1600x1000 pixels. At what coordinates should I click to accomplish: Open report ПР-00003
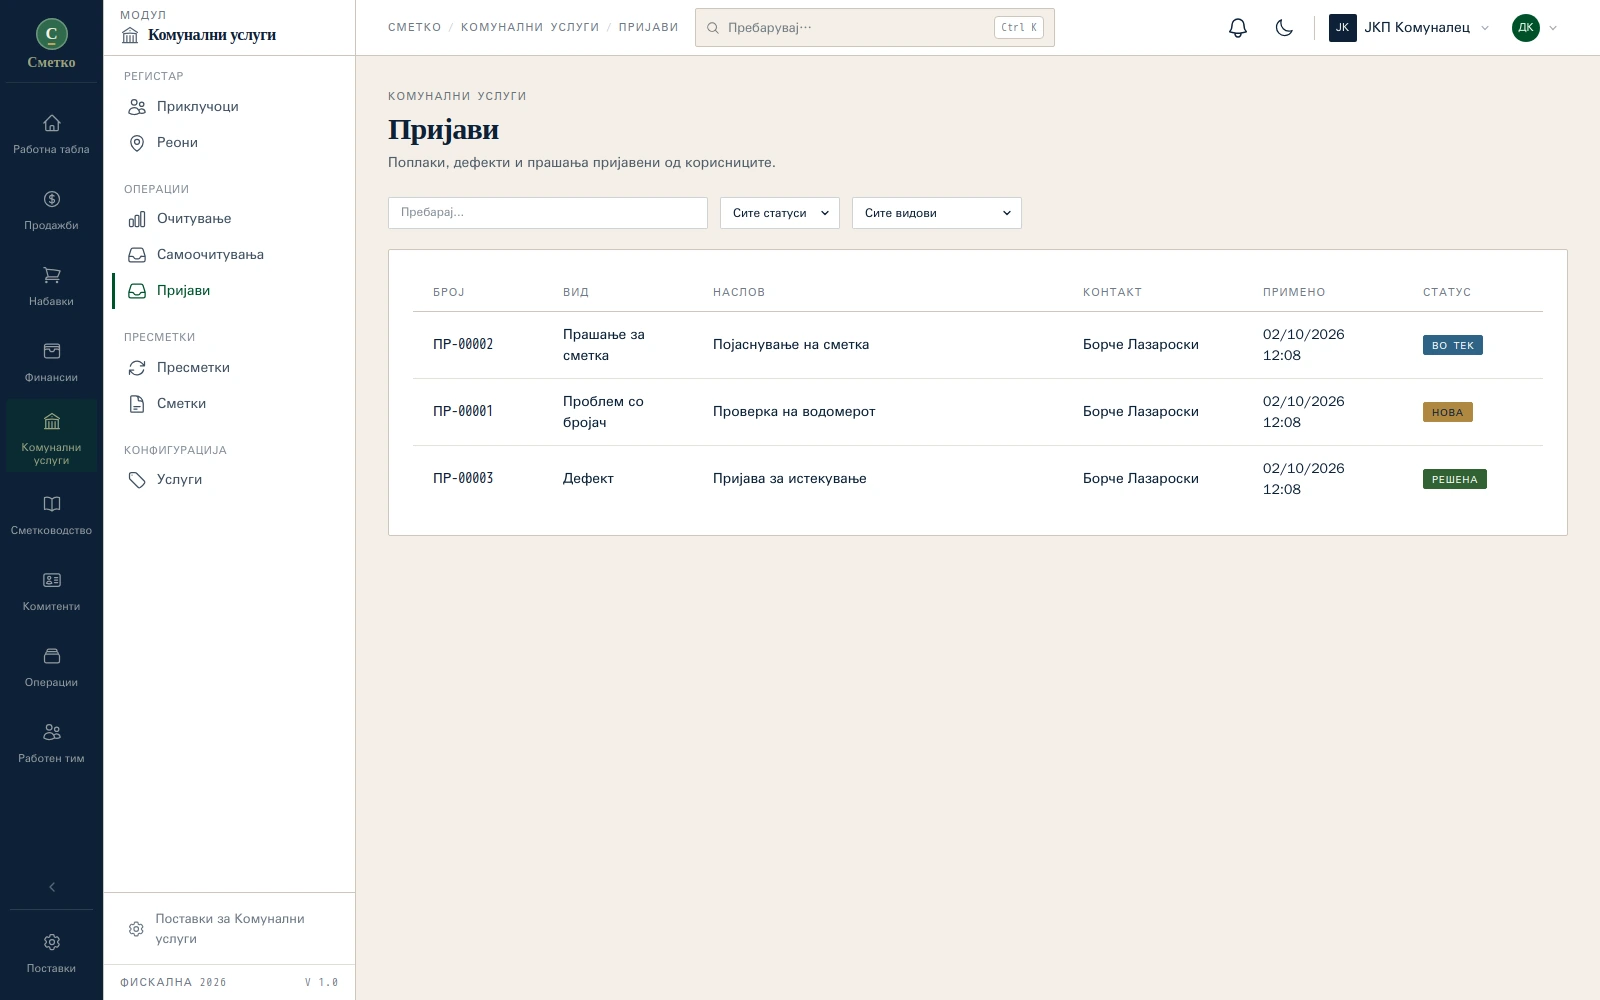(x=463, y=479)
